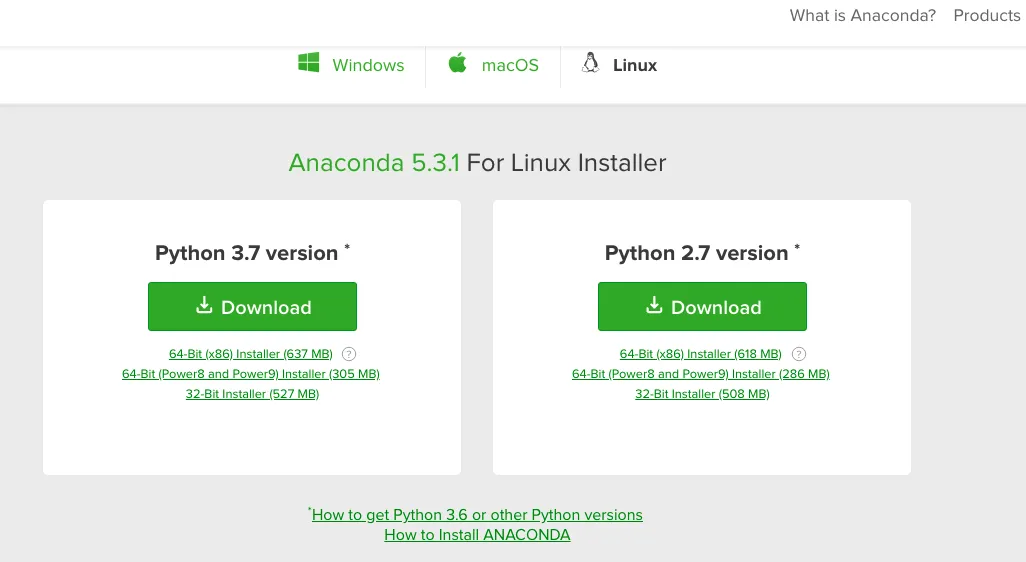Click download arrow icon in Python 3.7 button
1026x562 pixels.
(204, 306)
